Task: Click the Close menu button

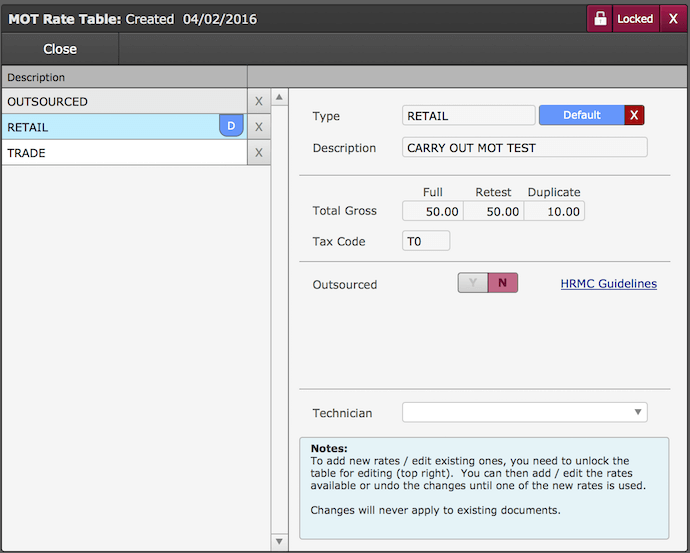Action: [x=60, y=49]
